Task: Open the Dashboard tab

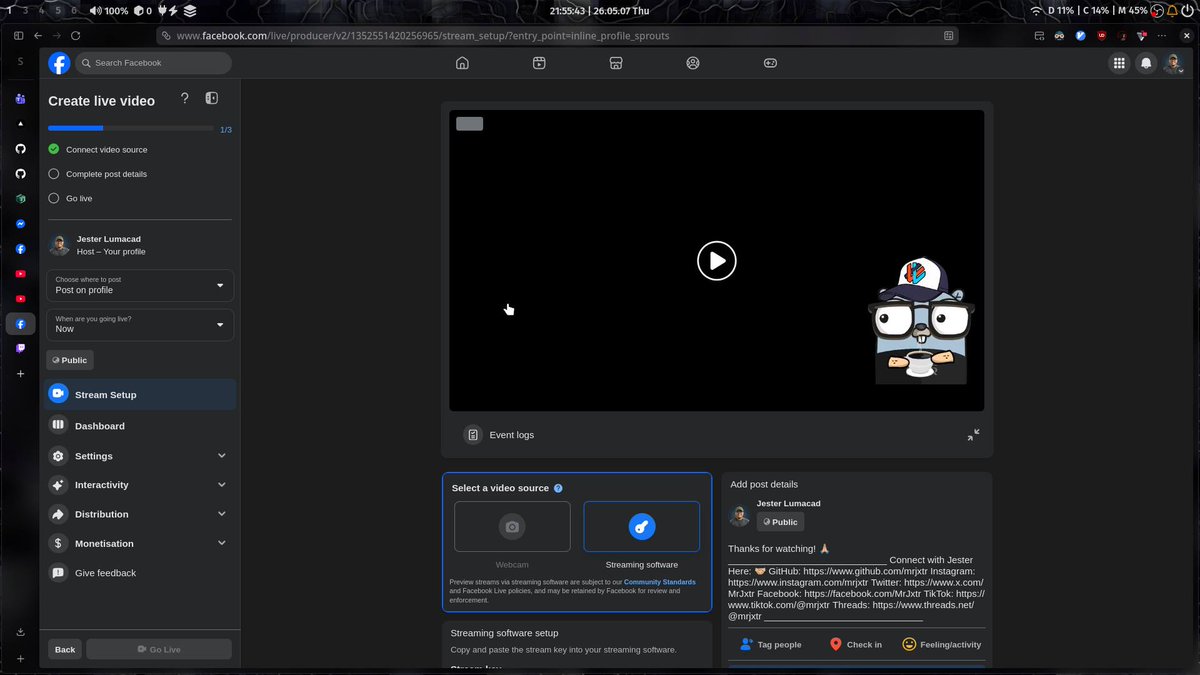Action: click(140, 425)
